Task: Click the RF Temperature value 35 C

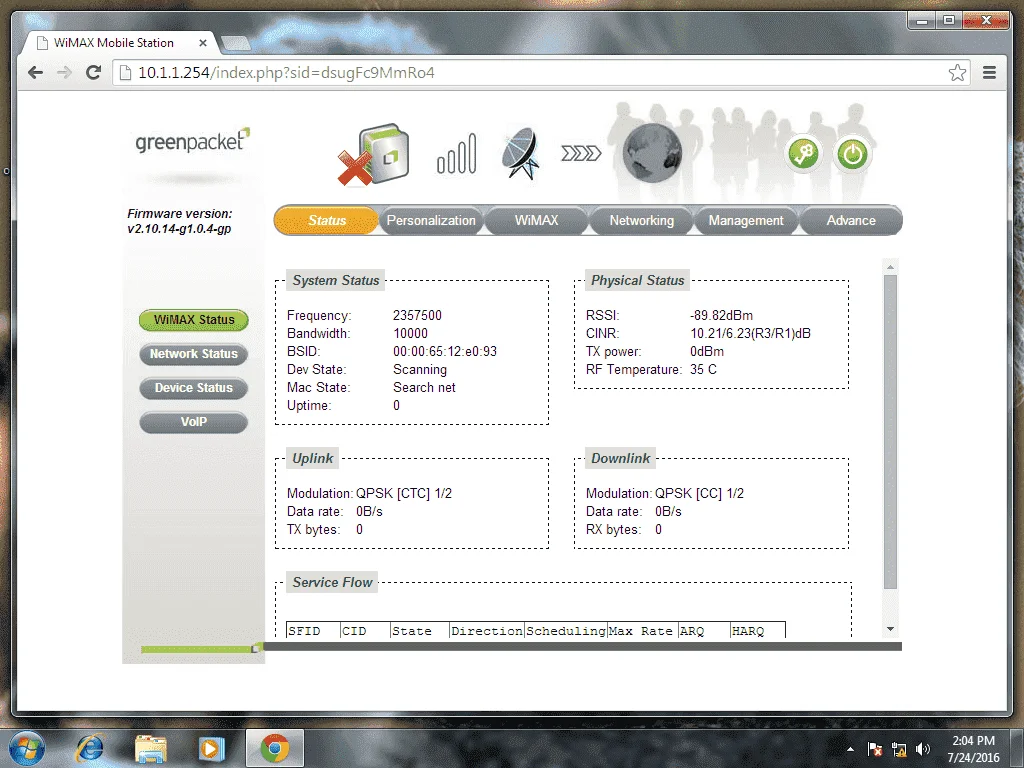Action: coord(703,370)
